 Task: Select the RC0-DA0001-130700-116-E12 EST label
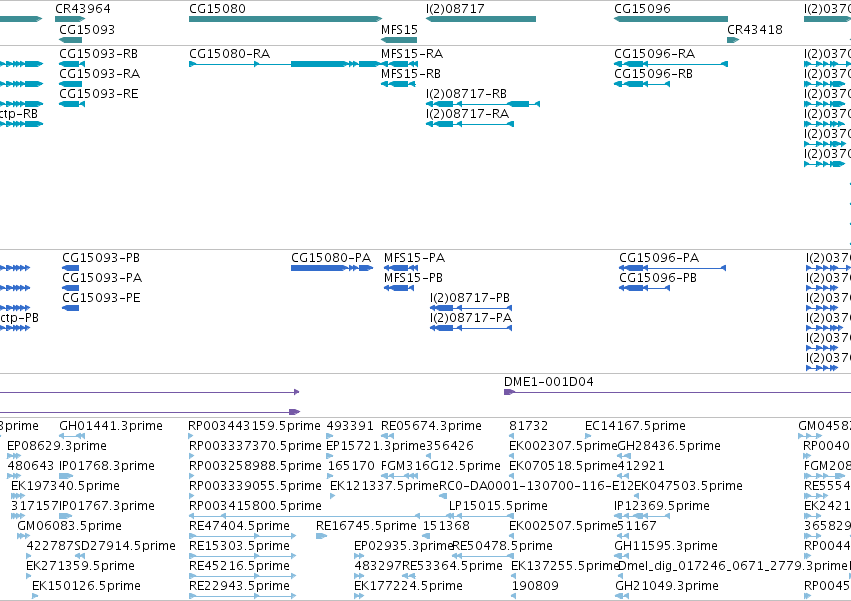coord(536,486)
